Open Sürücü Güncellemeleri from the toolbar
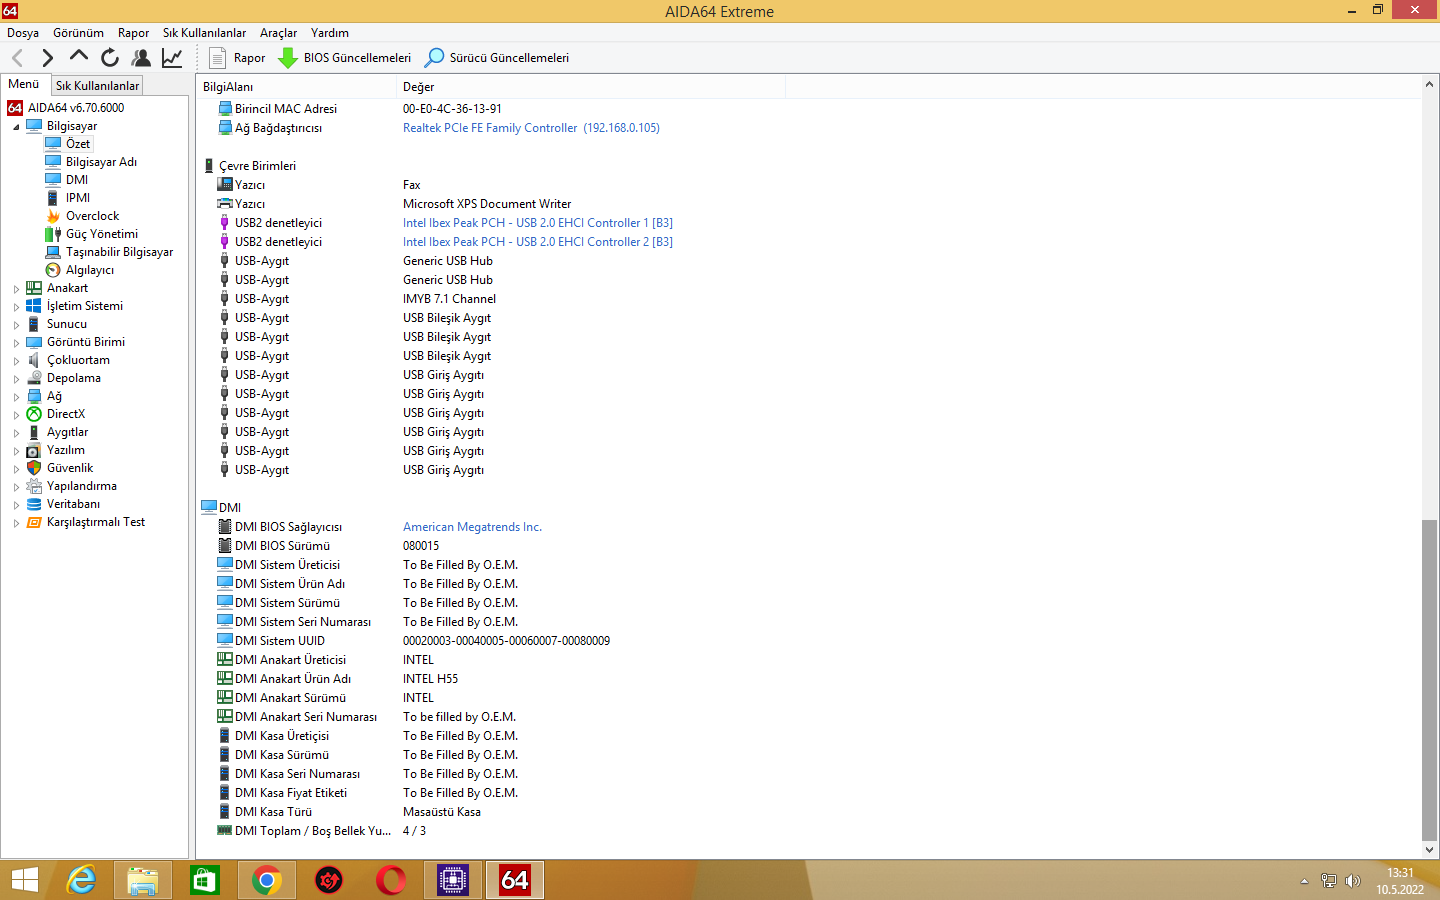Screen dimensions: 1440x900 pyautogui.click(x=497, y=58)
